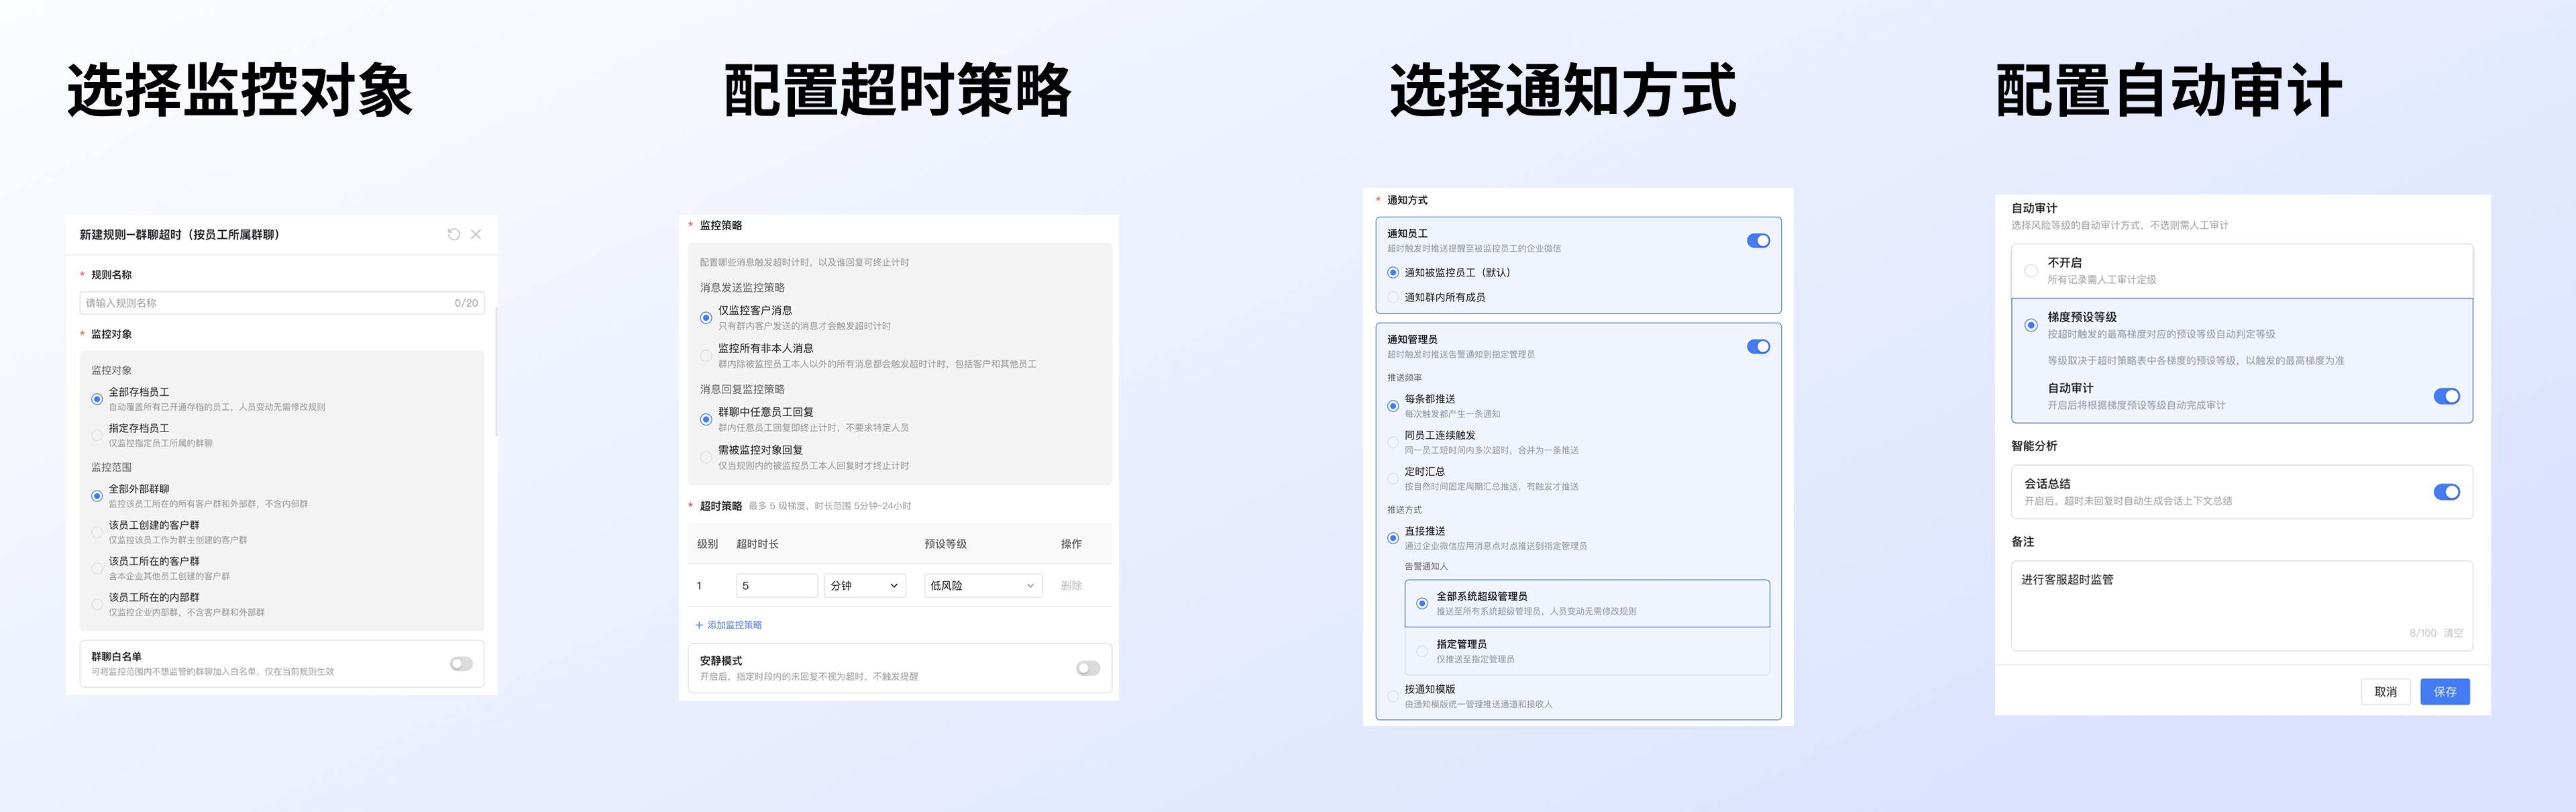Click the 备注 text area

(x=2242, y=606)
